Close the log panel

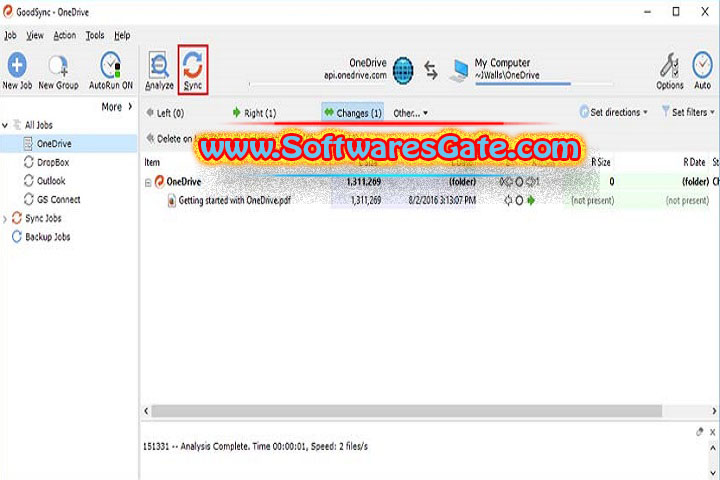(x=712, y=432)
